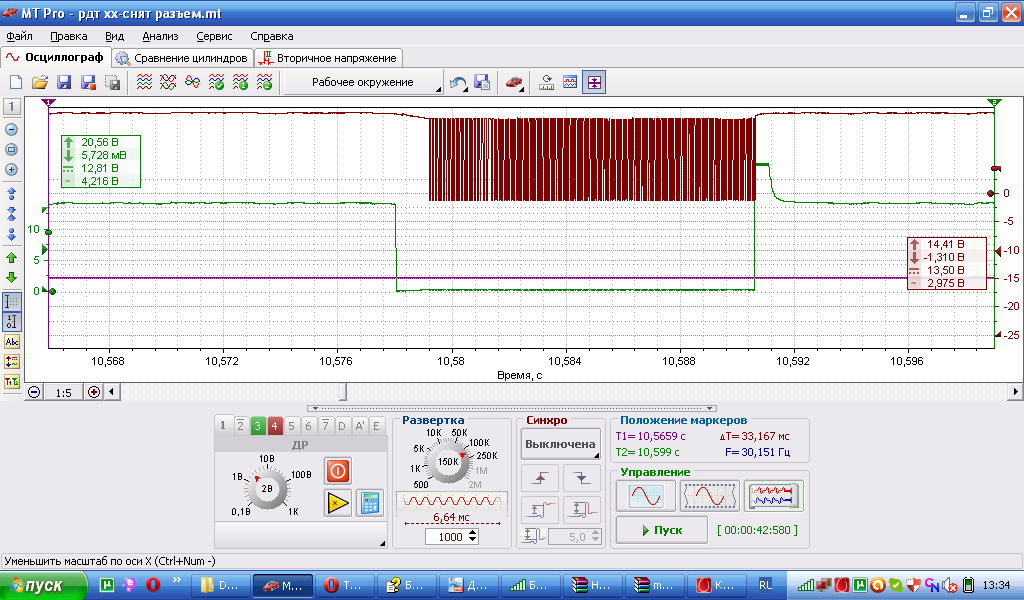Toggle the vertical grid lines button in the left toolbar
The width and height of the screenshot is (1024, 600).
12,302
